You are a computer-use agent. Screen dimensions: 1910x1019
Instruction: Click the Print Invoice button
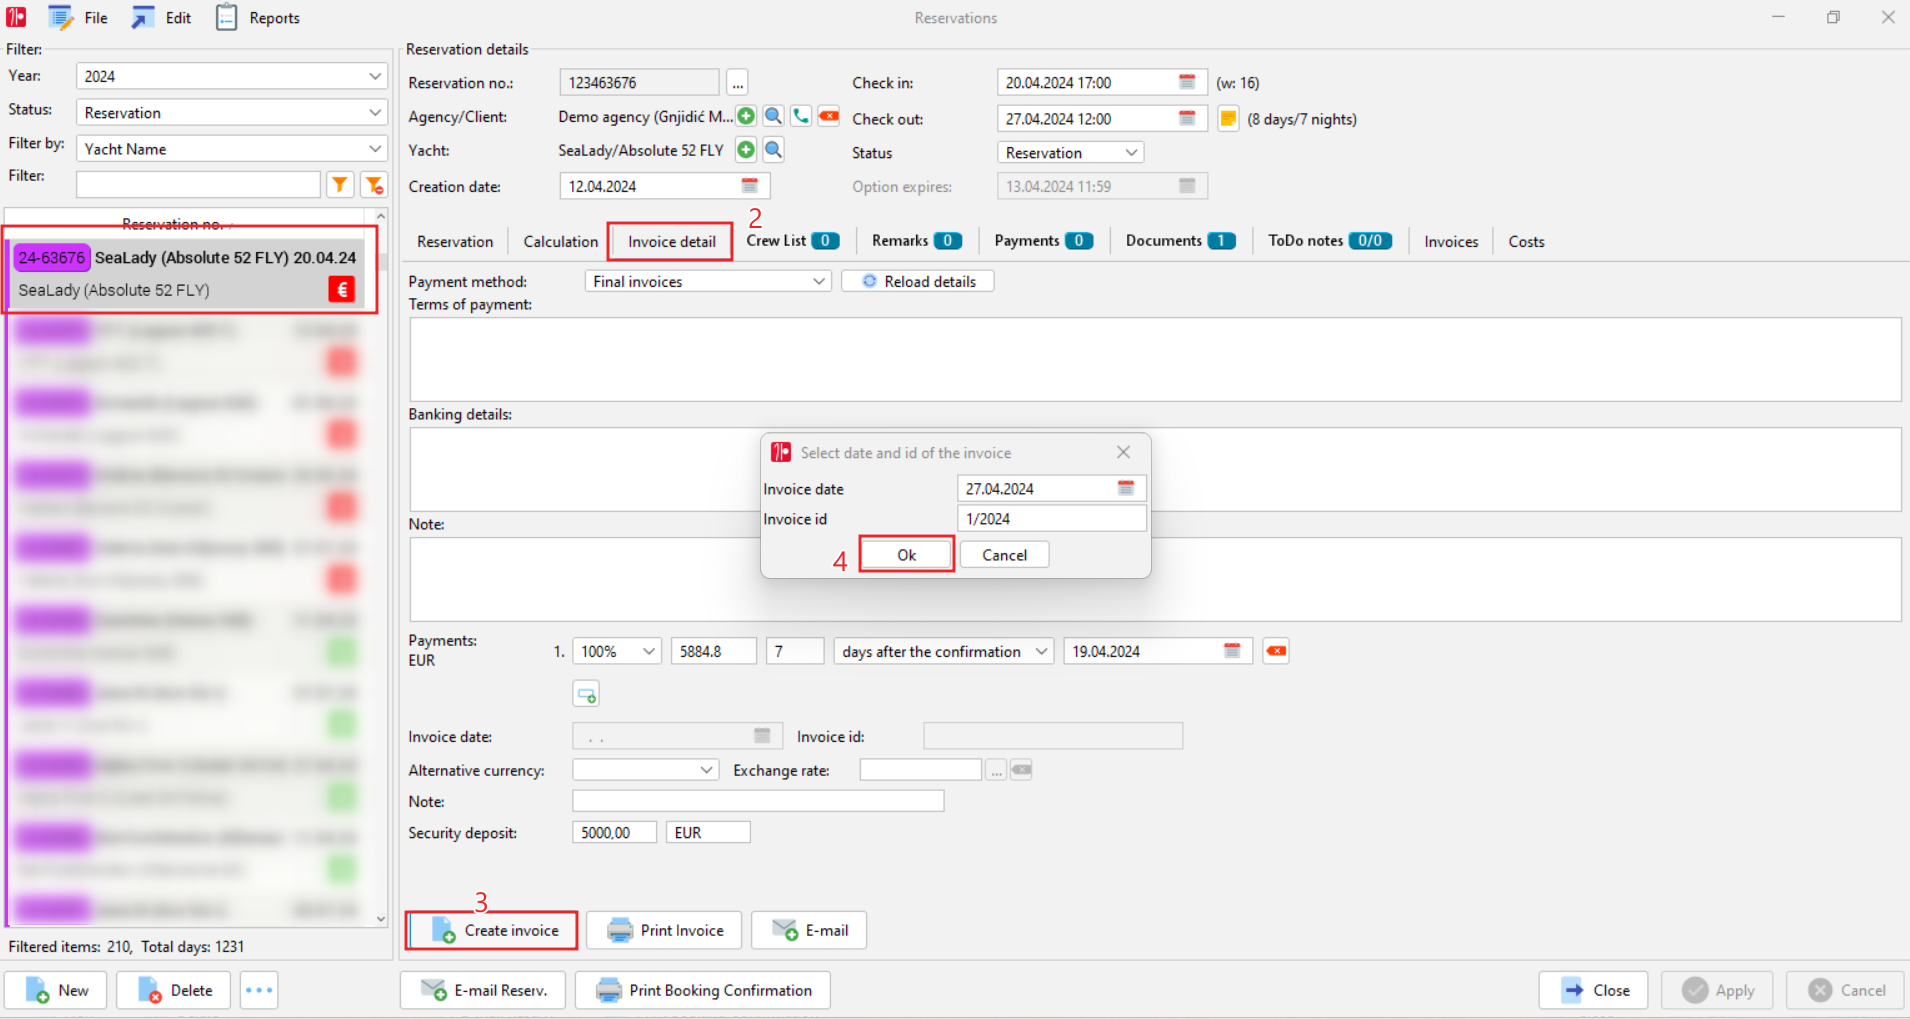click(x=664, y=930)
